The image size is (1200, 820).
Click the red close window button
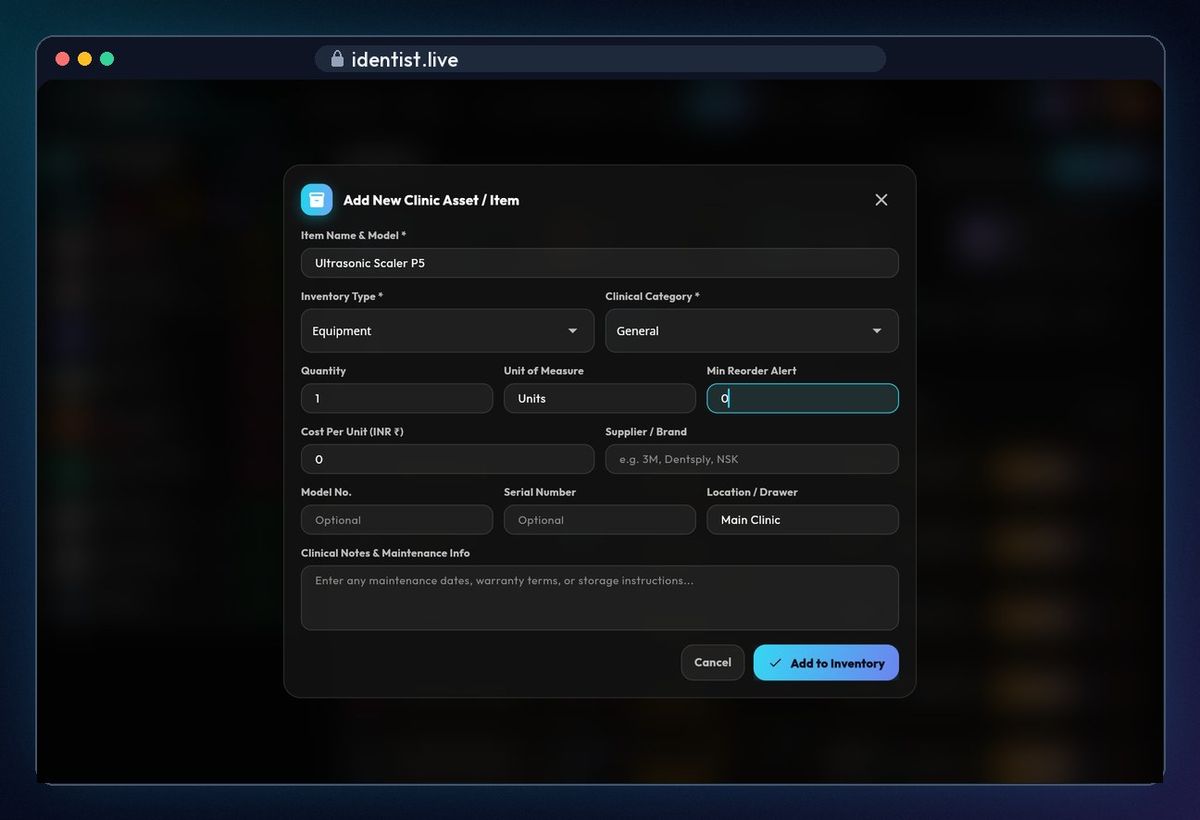pos(62,59)
